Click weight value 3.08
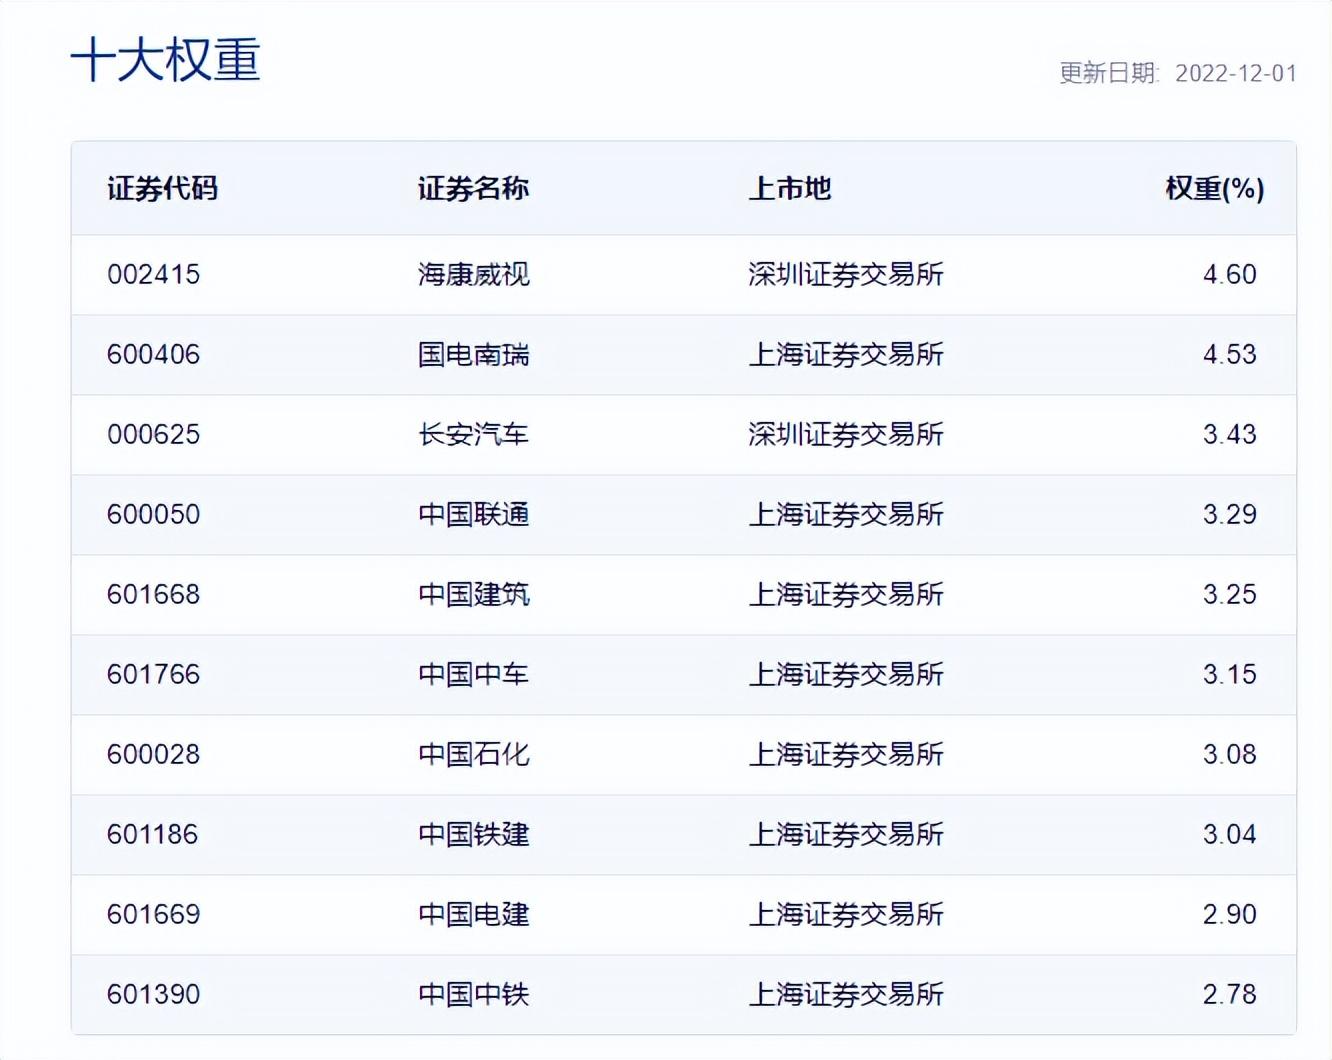 point(1229,754)
